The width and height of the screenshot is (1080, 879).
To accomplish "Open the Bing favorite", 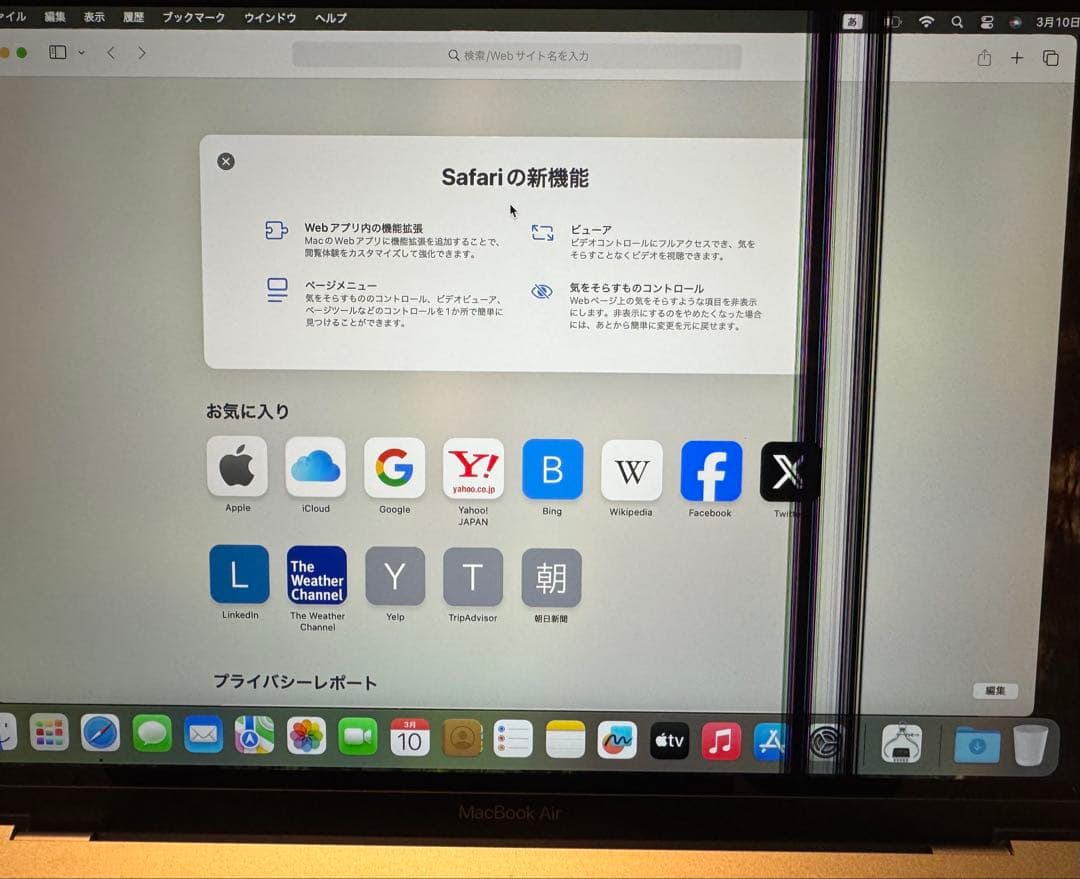I will (552, 477).
